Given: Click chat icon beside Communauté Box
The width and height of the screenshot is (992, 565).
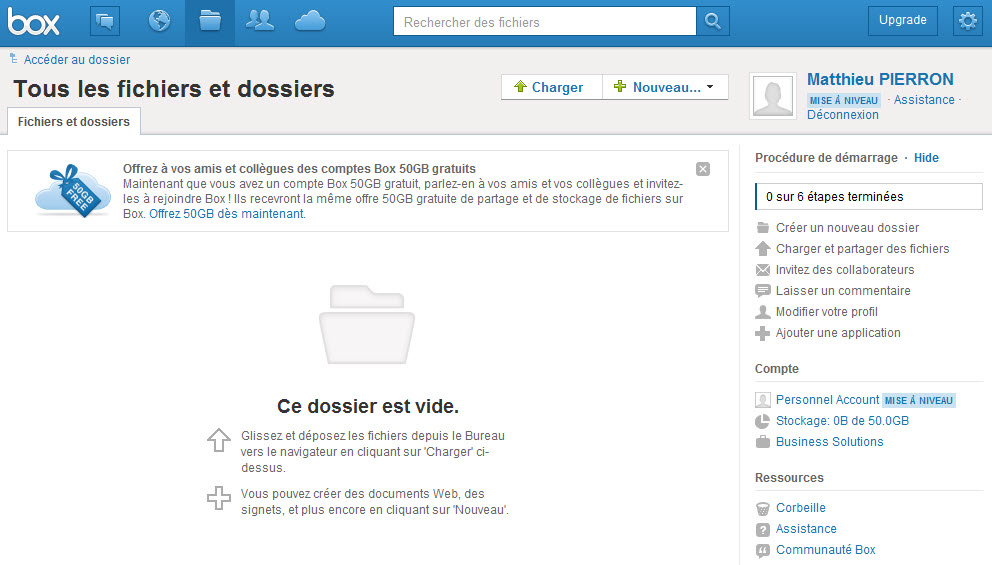Looking at the screenshot, I should click(x=763, y=550).
